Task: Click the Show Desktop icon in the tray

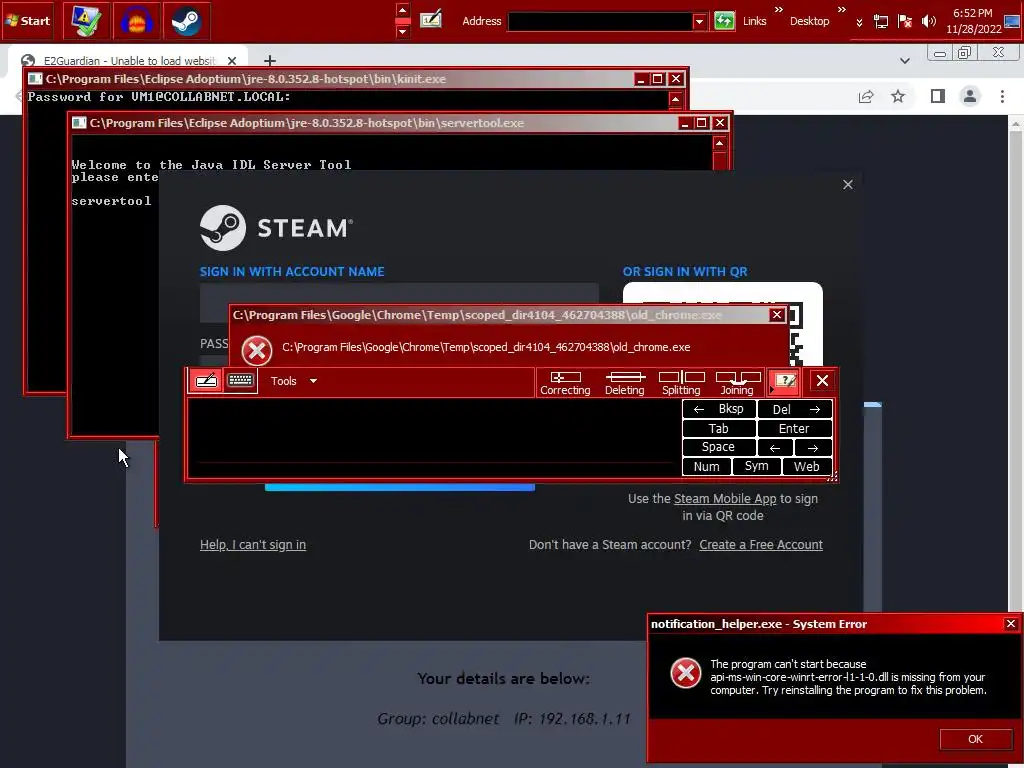Action: click(1014, 21)
